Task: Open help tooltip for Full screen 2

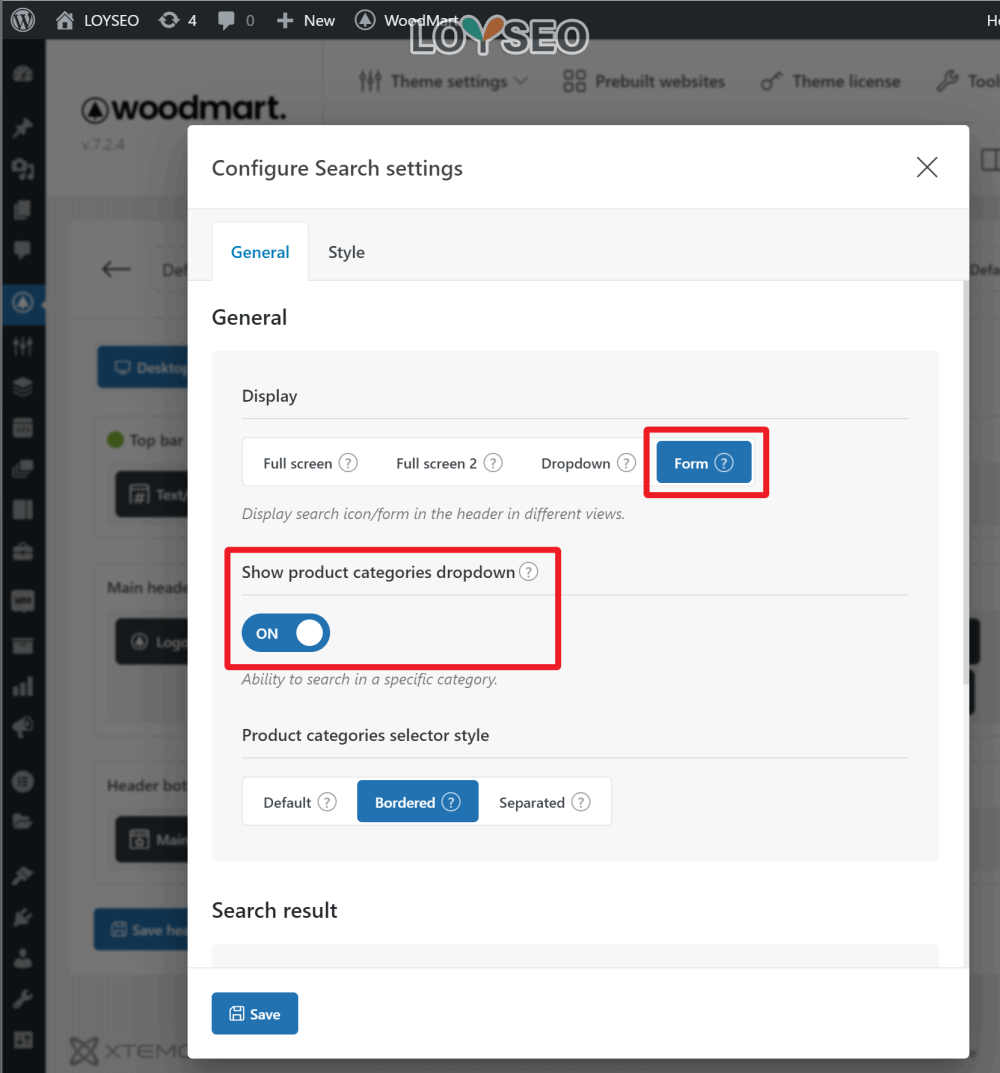Action: click(493, 463)
